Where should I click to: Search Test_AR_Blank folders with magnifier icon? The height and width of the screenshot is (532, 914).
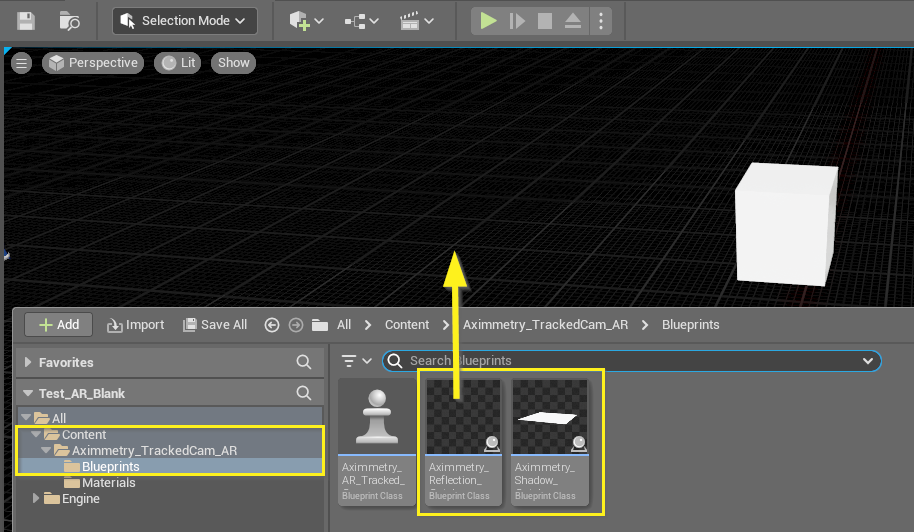pyautogui.click(x=304, y=393)
